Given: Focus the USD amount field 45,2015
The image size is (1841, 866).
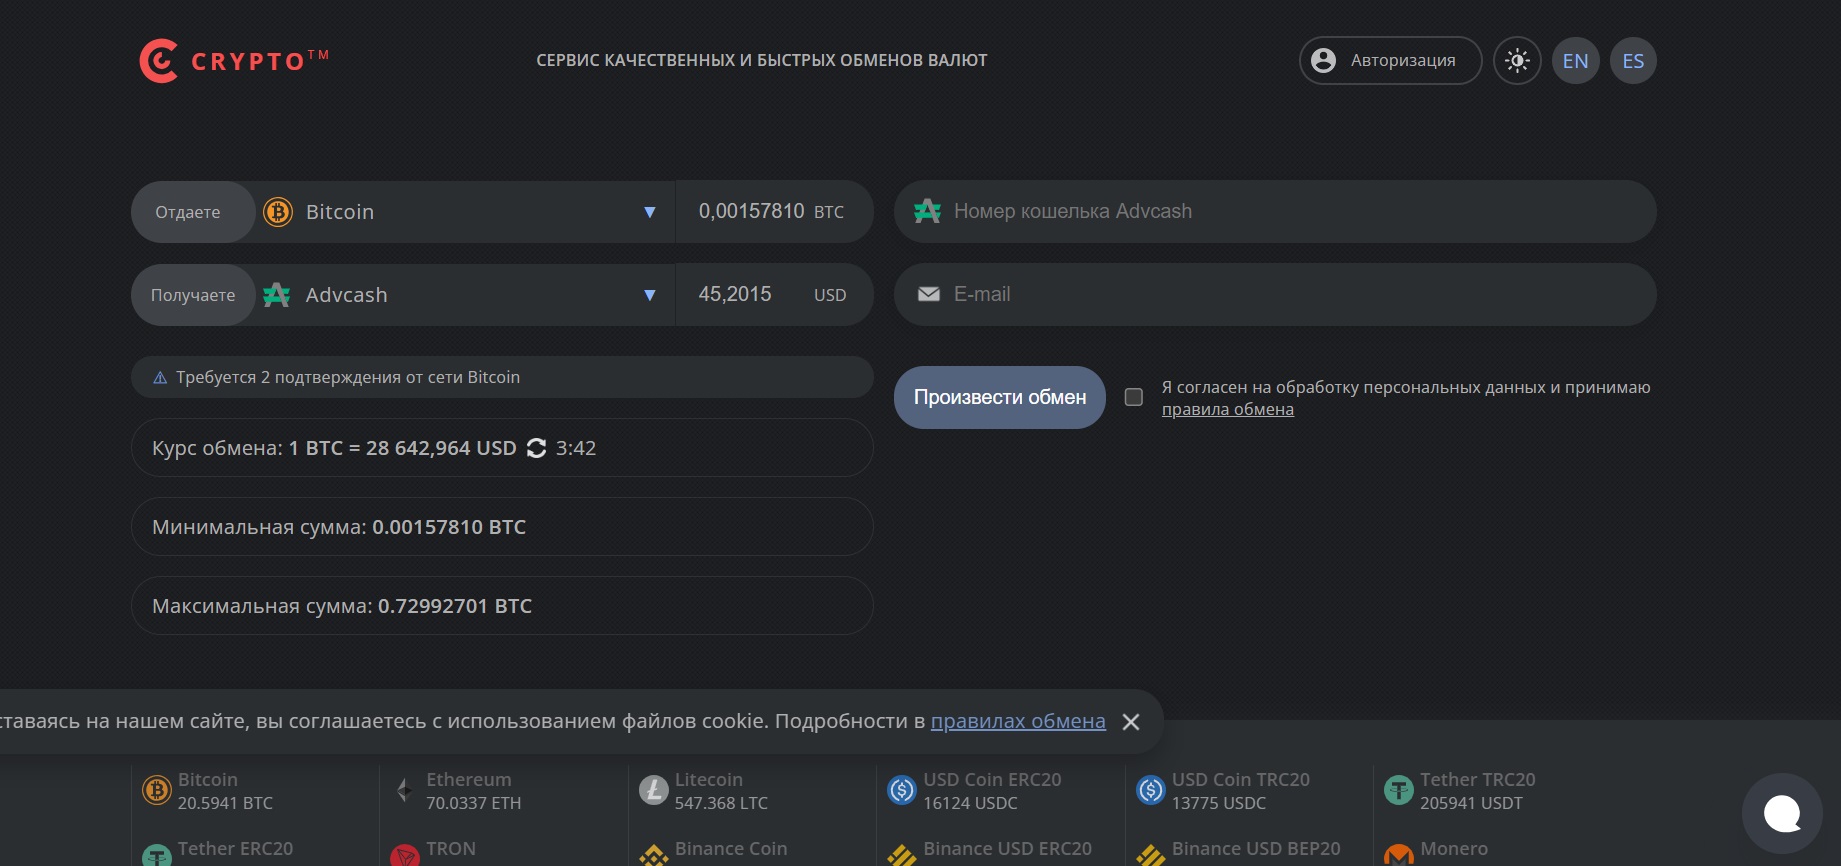Looking at the screenshot, I should pos(773,295).
